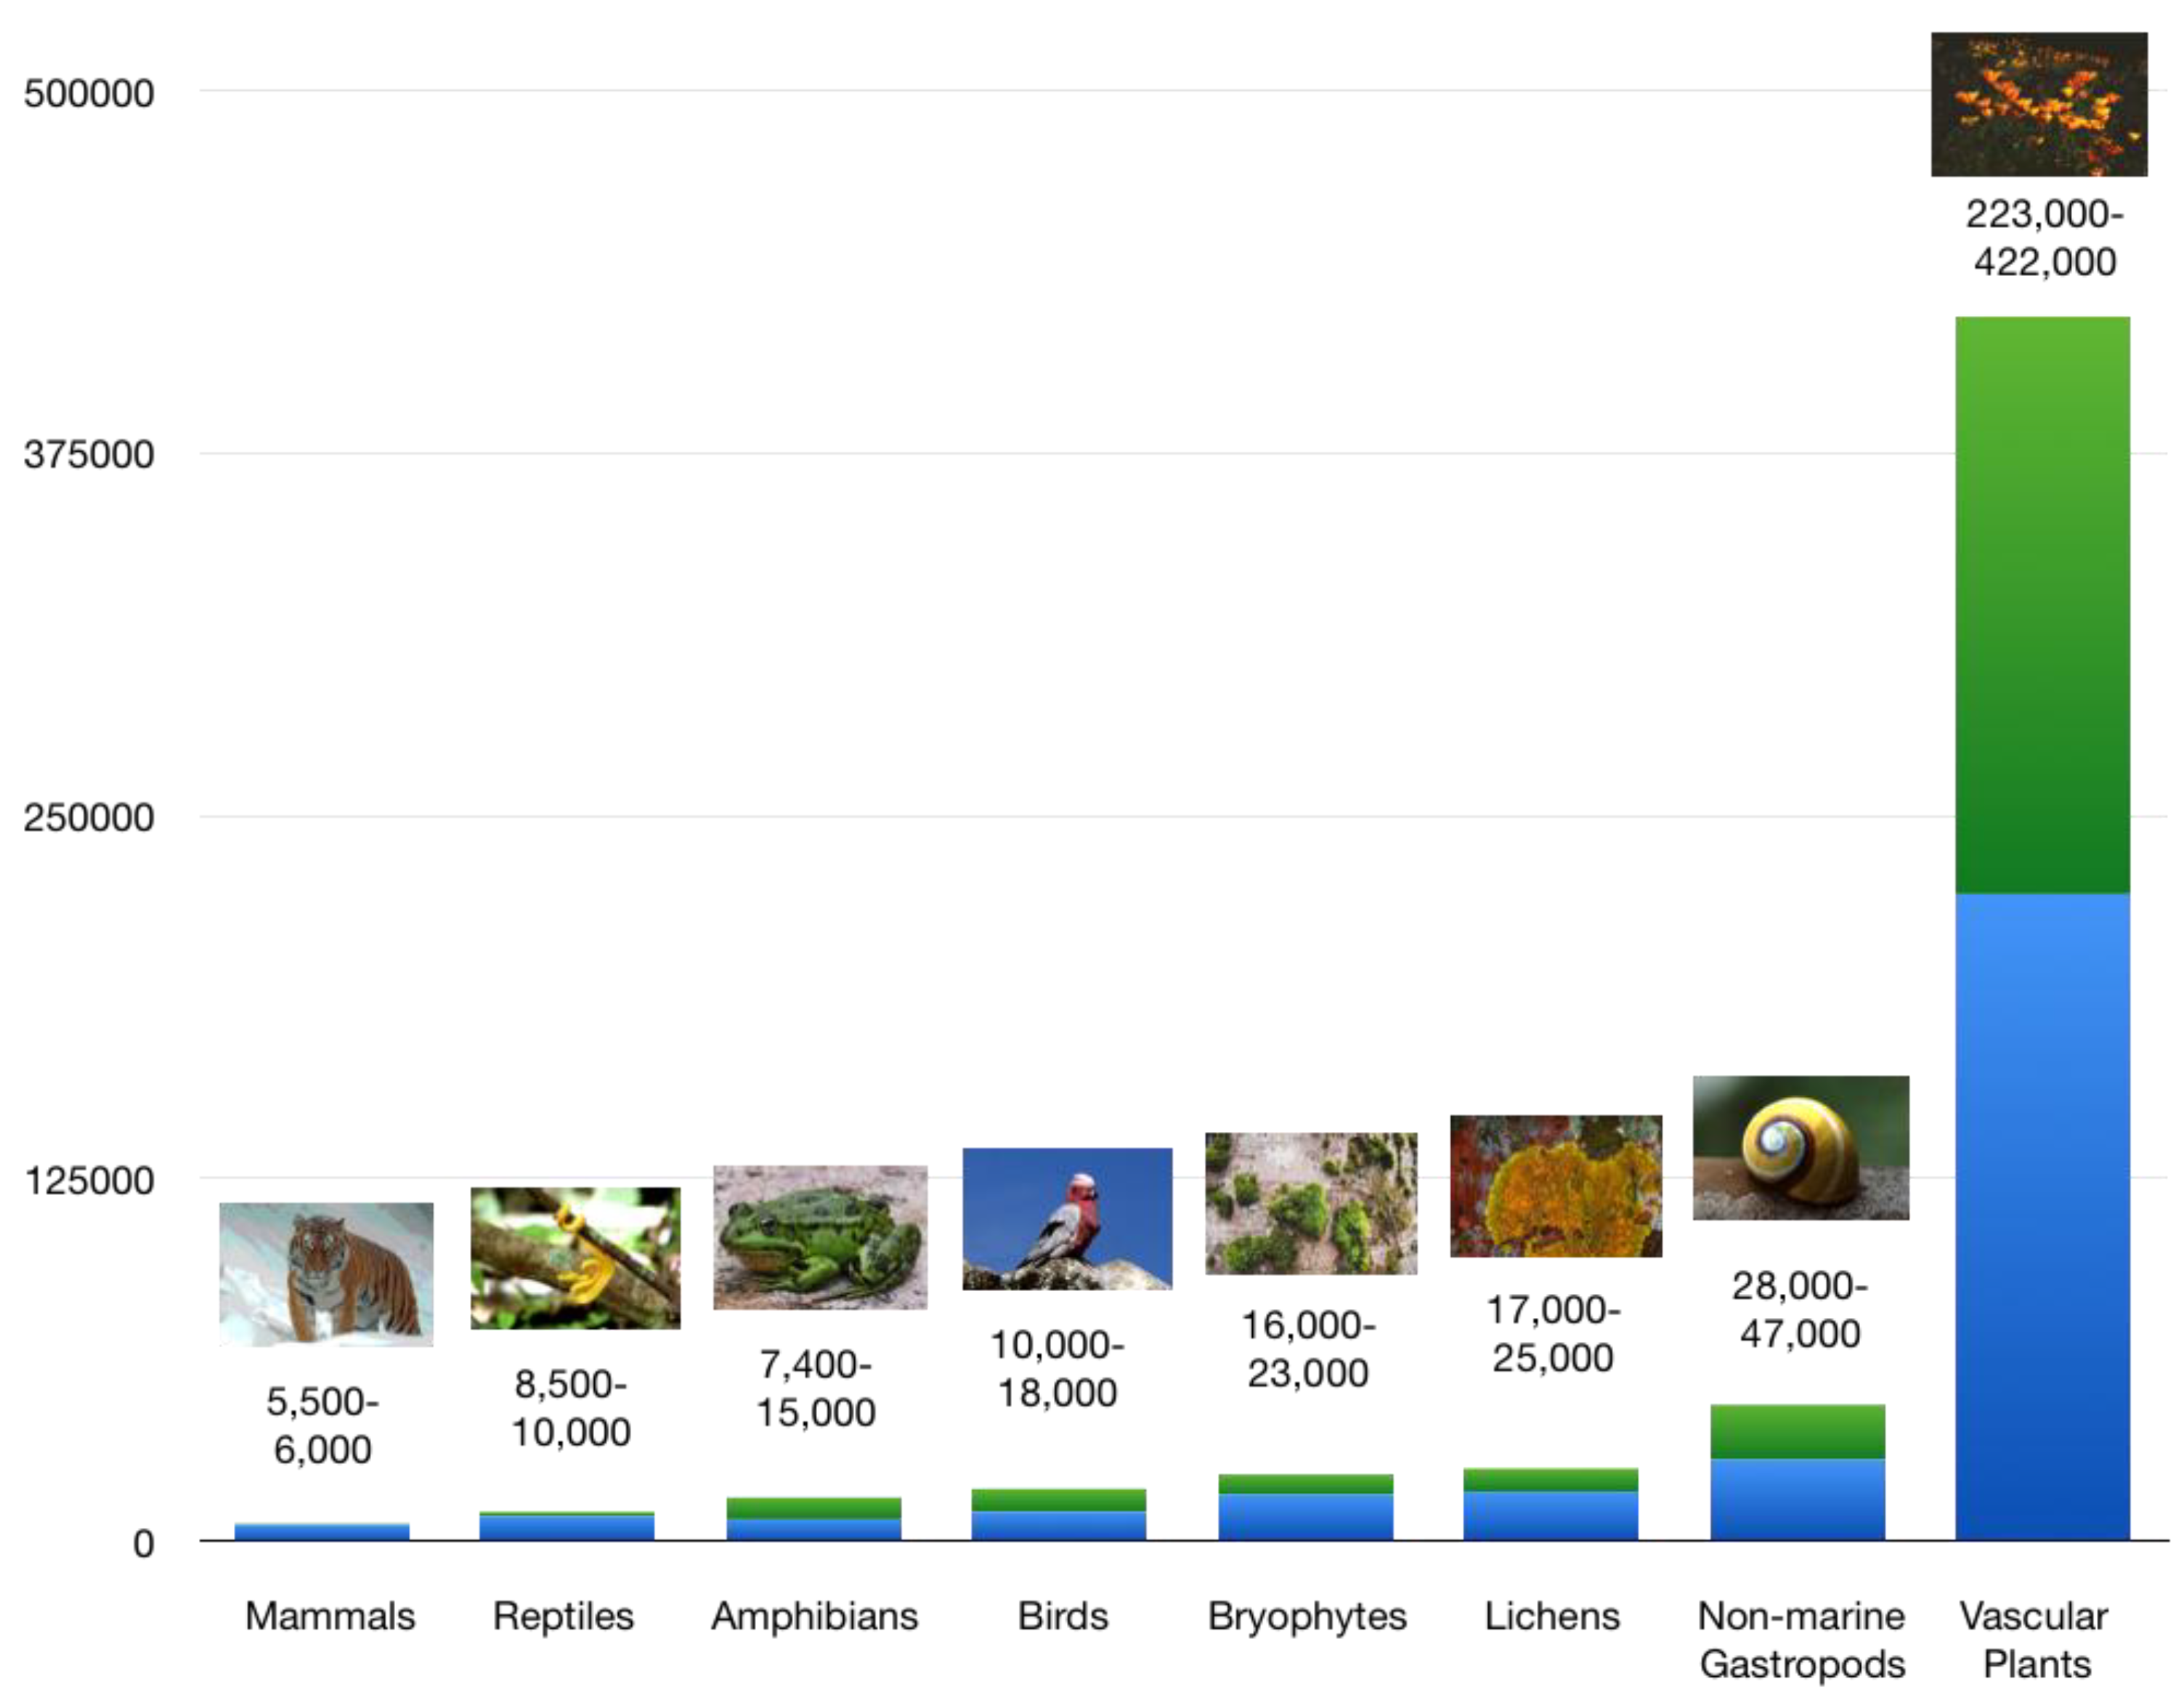Image resolution: width=2184 pixels, height=1700 pixels.
Task: Select green segment of Non-marine Gastropods bar
Action: [x=1797, y=1431]
